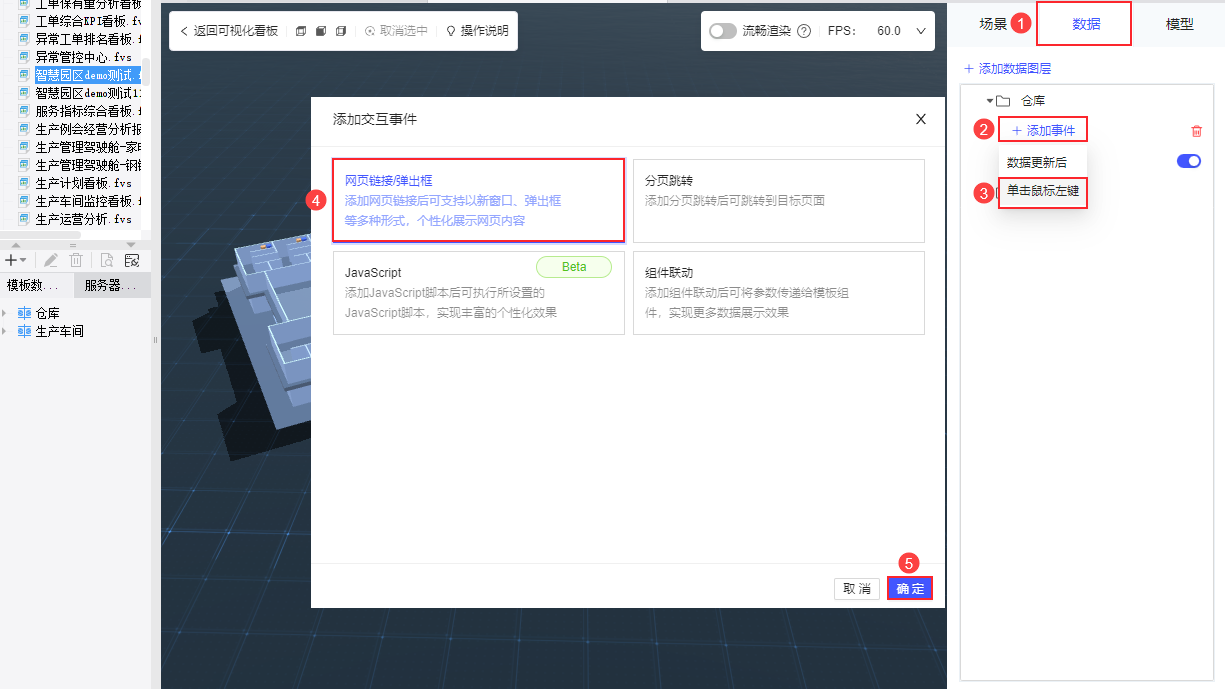Click file icon beside 生产运营分析.fvs
The width and height of the screenshot is (1225, 689).
(x=25, y=219)
